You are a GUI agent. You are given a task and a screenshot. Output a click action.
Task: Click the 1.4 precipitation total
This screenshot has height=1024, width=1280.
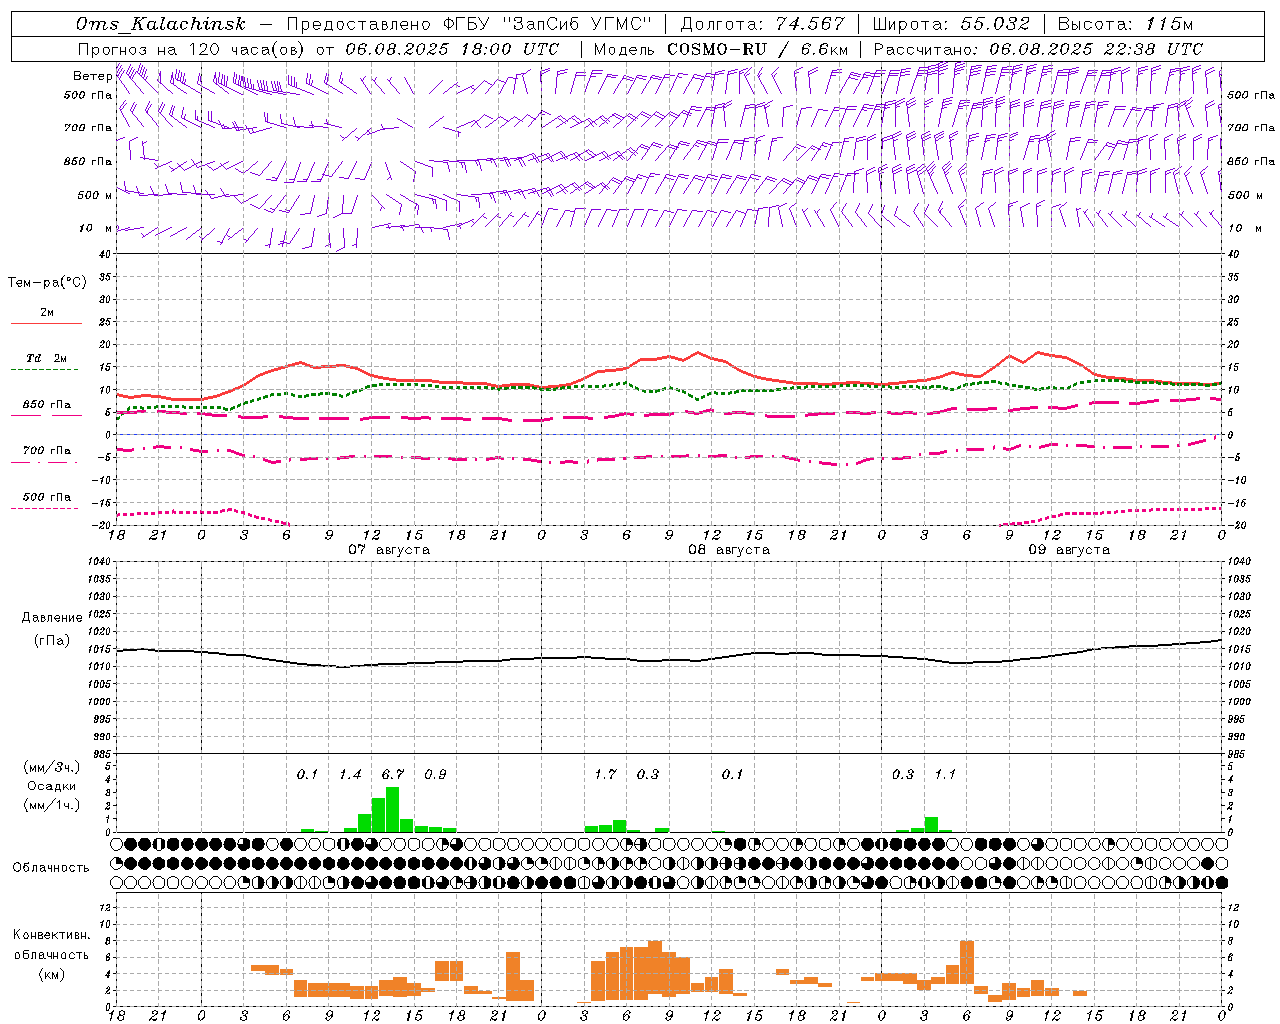[x=350, y=775]
